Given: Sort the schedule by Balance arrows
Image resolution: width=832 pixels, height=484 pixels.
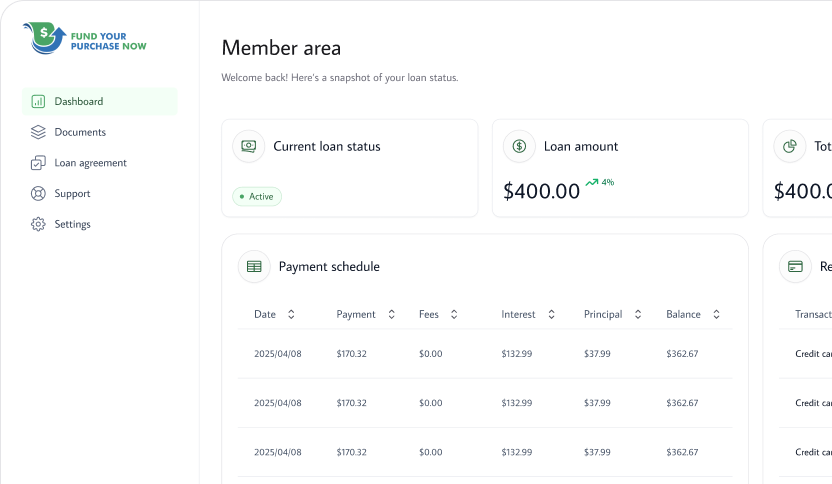Looking at the screenshot, I should [716, 314].
